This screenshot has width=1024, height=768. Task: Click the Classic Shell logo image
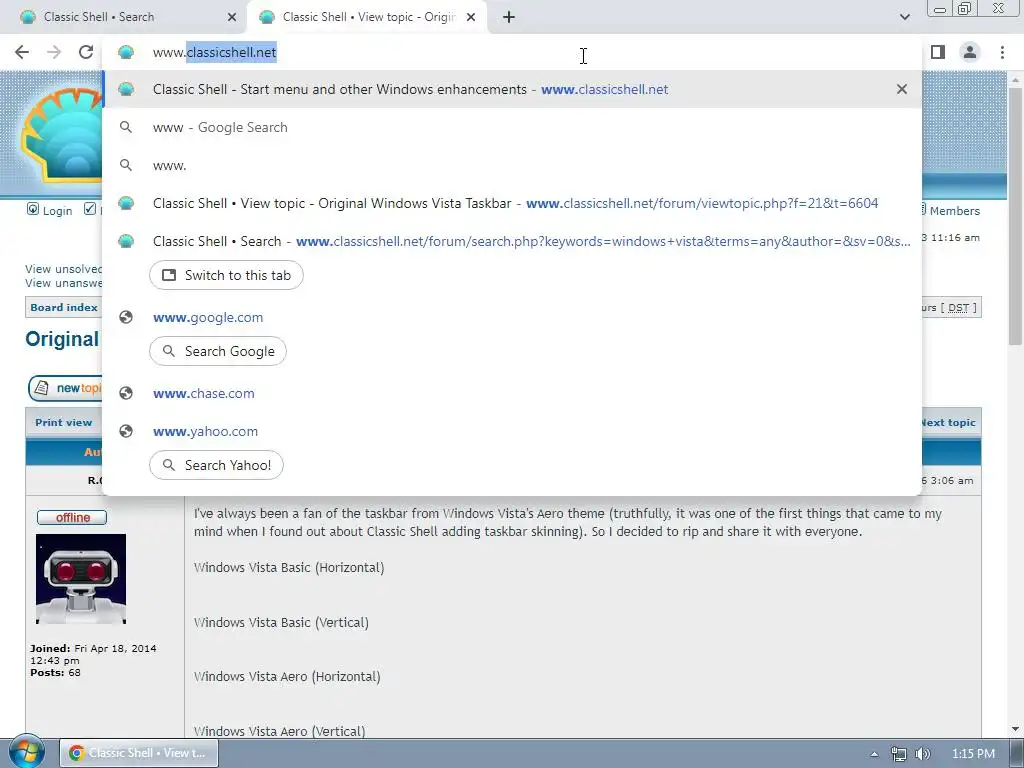(x=62, y=134)
